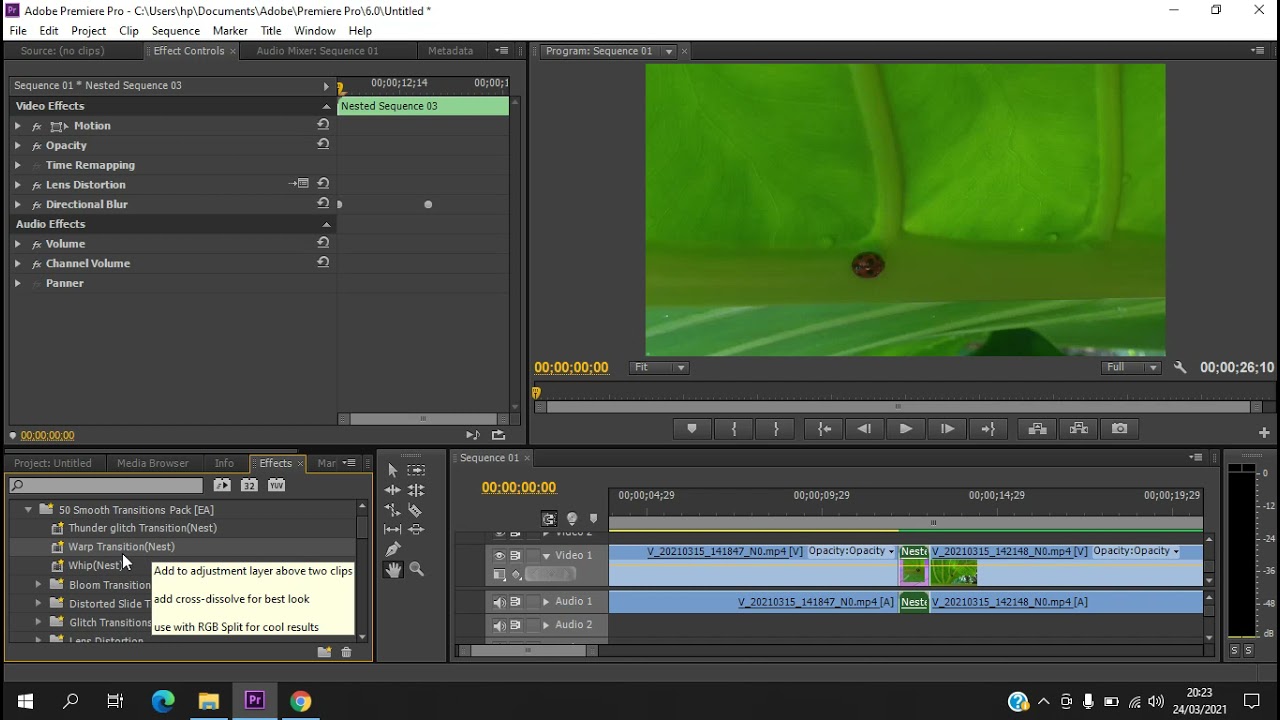This screenshot has height=720, width=1280.
Task: Export a frame with camera icon
Action: (1119, 429)
